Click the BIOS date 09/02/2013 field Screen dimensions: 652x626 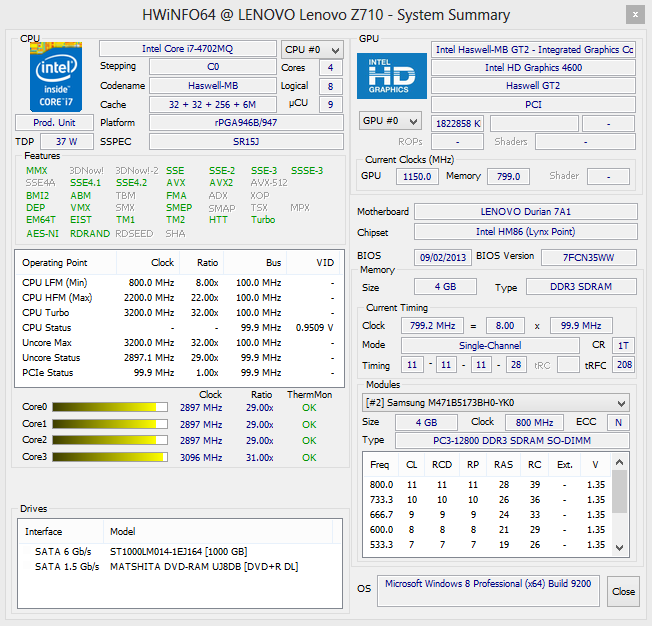pos(443,257)
